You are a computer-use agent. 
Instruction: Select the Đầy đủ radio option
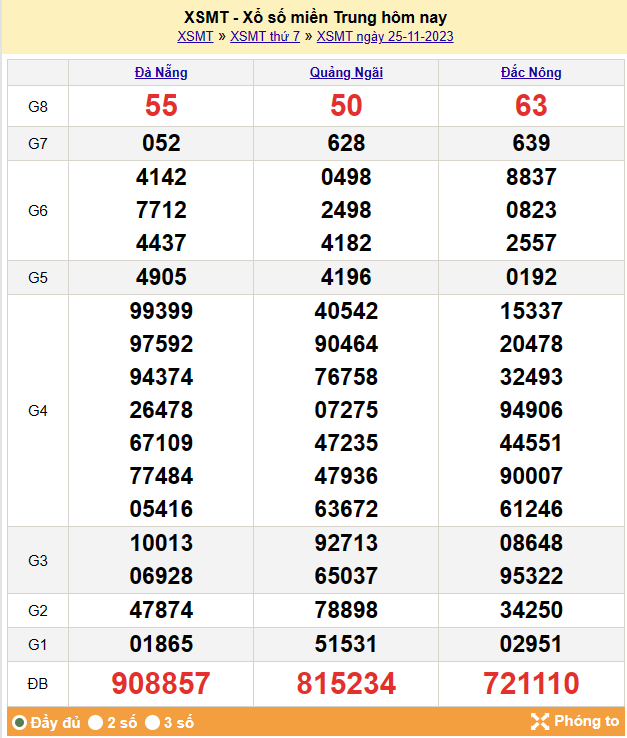coord(19,722)
